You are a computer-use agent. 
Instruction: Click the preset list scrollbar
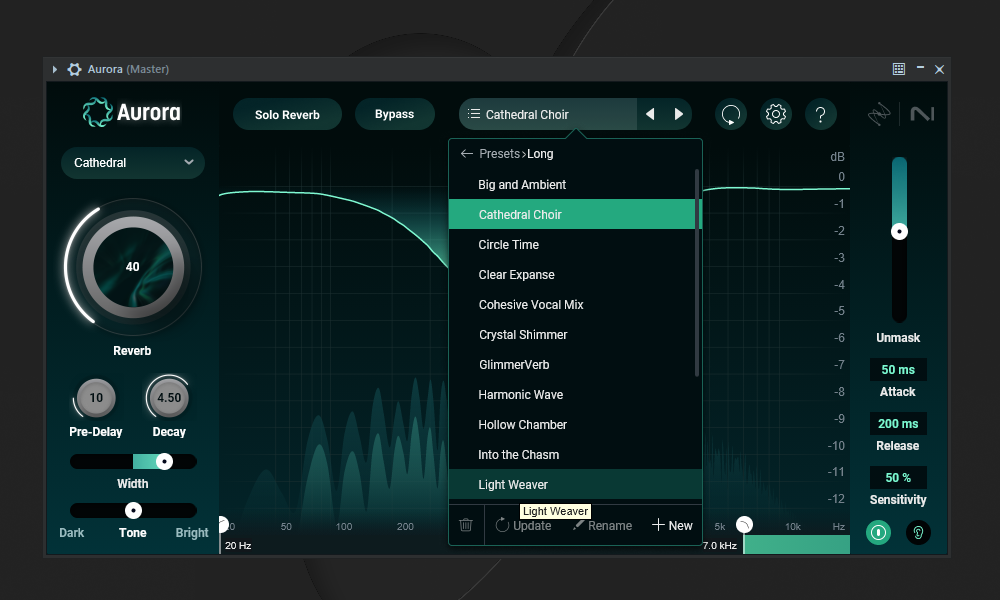(697, 273)
